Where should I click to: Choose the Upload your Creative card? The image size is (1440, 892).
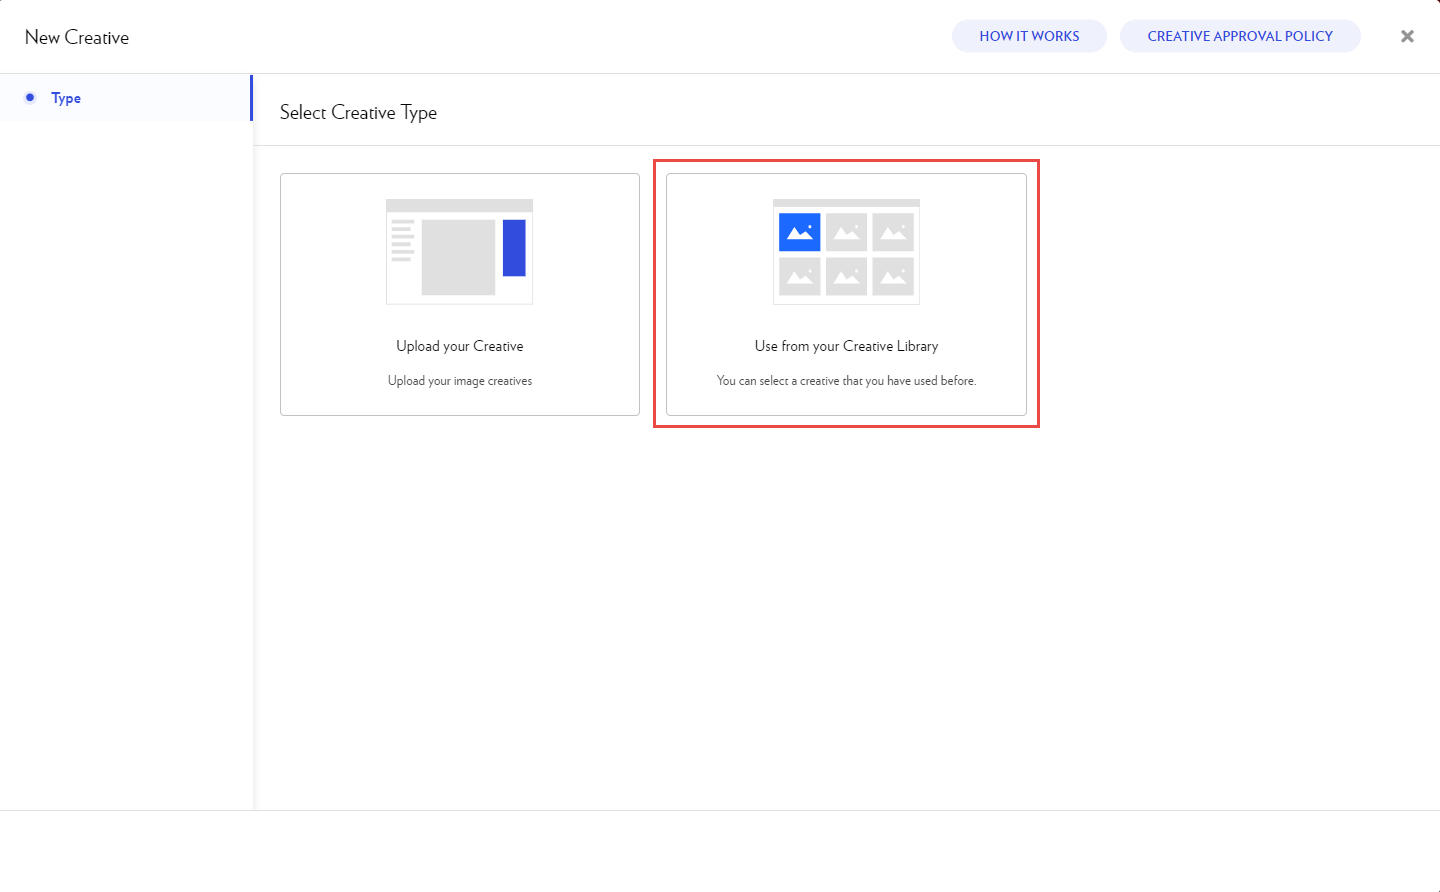[460, 294]
